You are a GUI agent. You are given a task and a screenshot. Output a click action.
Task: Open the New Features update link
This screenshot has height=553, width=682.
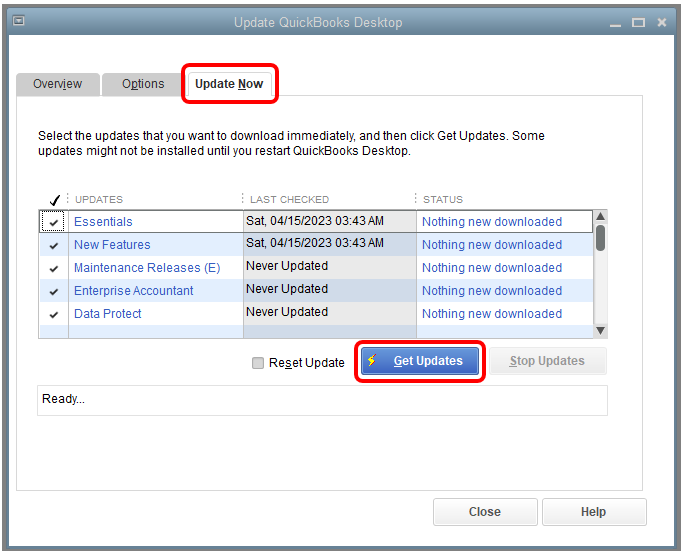[112, 245]
